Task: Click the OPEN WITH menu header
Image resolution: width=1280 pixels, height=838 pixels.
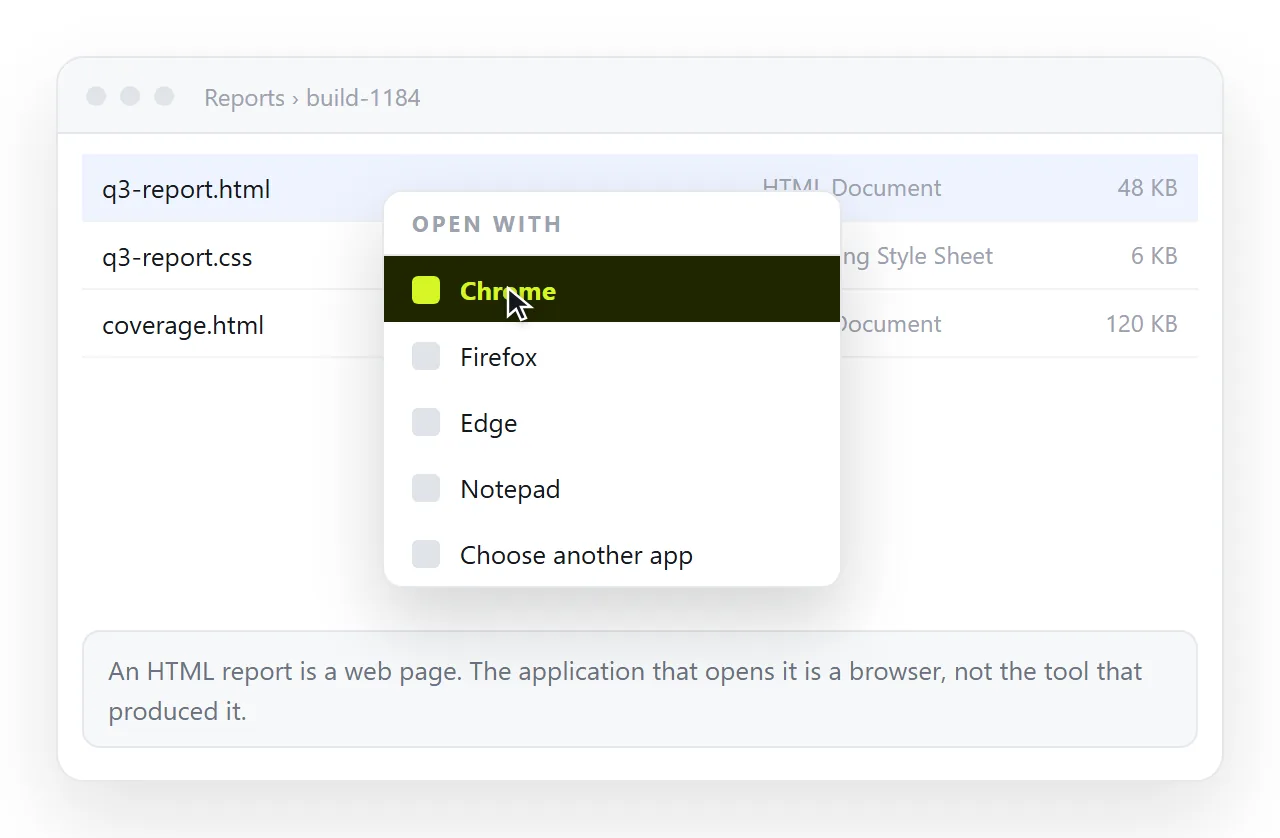Action: pos(487,224)
